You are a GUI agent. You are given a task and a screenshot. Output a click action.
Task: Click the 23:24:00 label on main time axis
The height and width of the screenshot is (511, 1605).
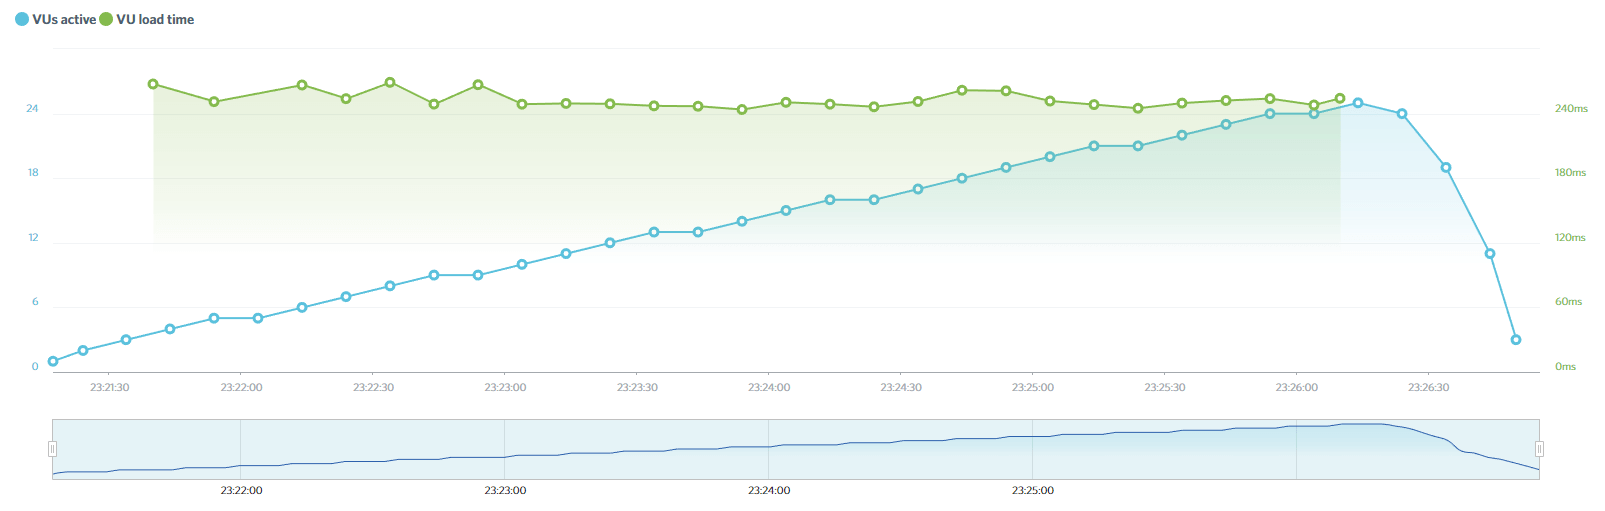(769, 388)
